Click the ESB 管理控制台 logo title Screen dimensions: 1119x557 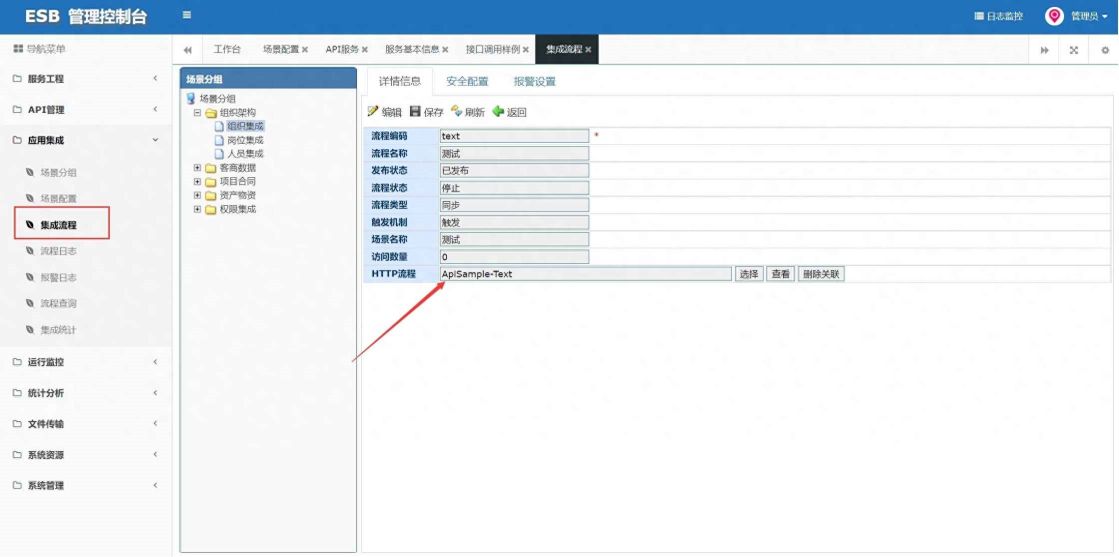pyautogui.click(x=86, y=16)
